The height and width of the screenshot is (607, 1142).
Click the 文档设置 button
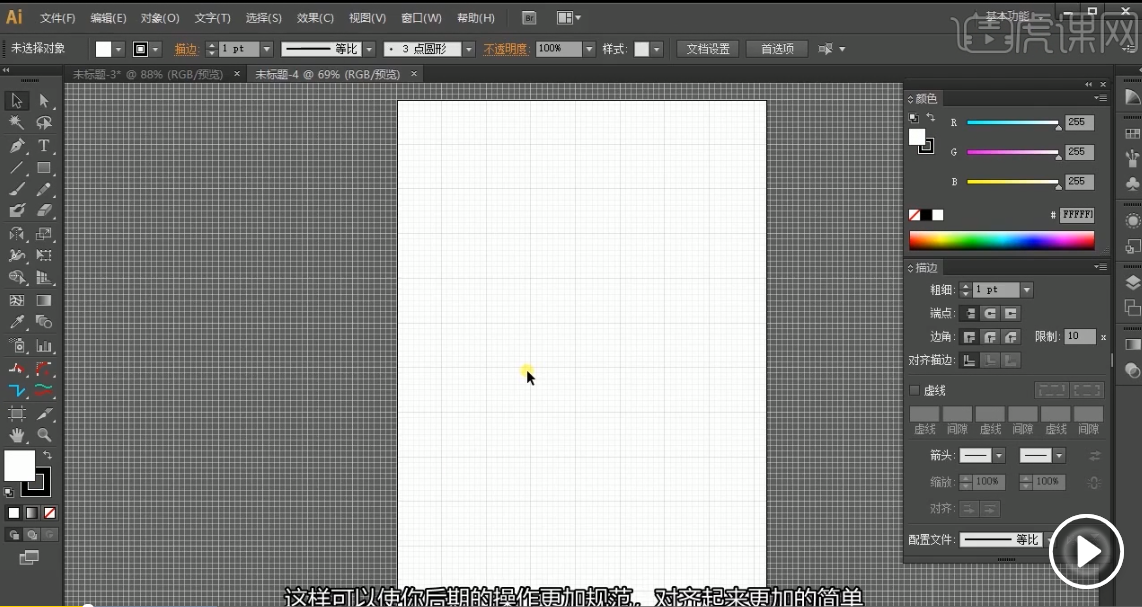click(x=709, y=49)
